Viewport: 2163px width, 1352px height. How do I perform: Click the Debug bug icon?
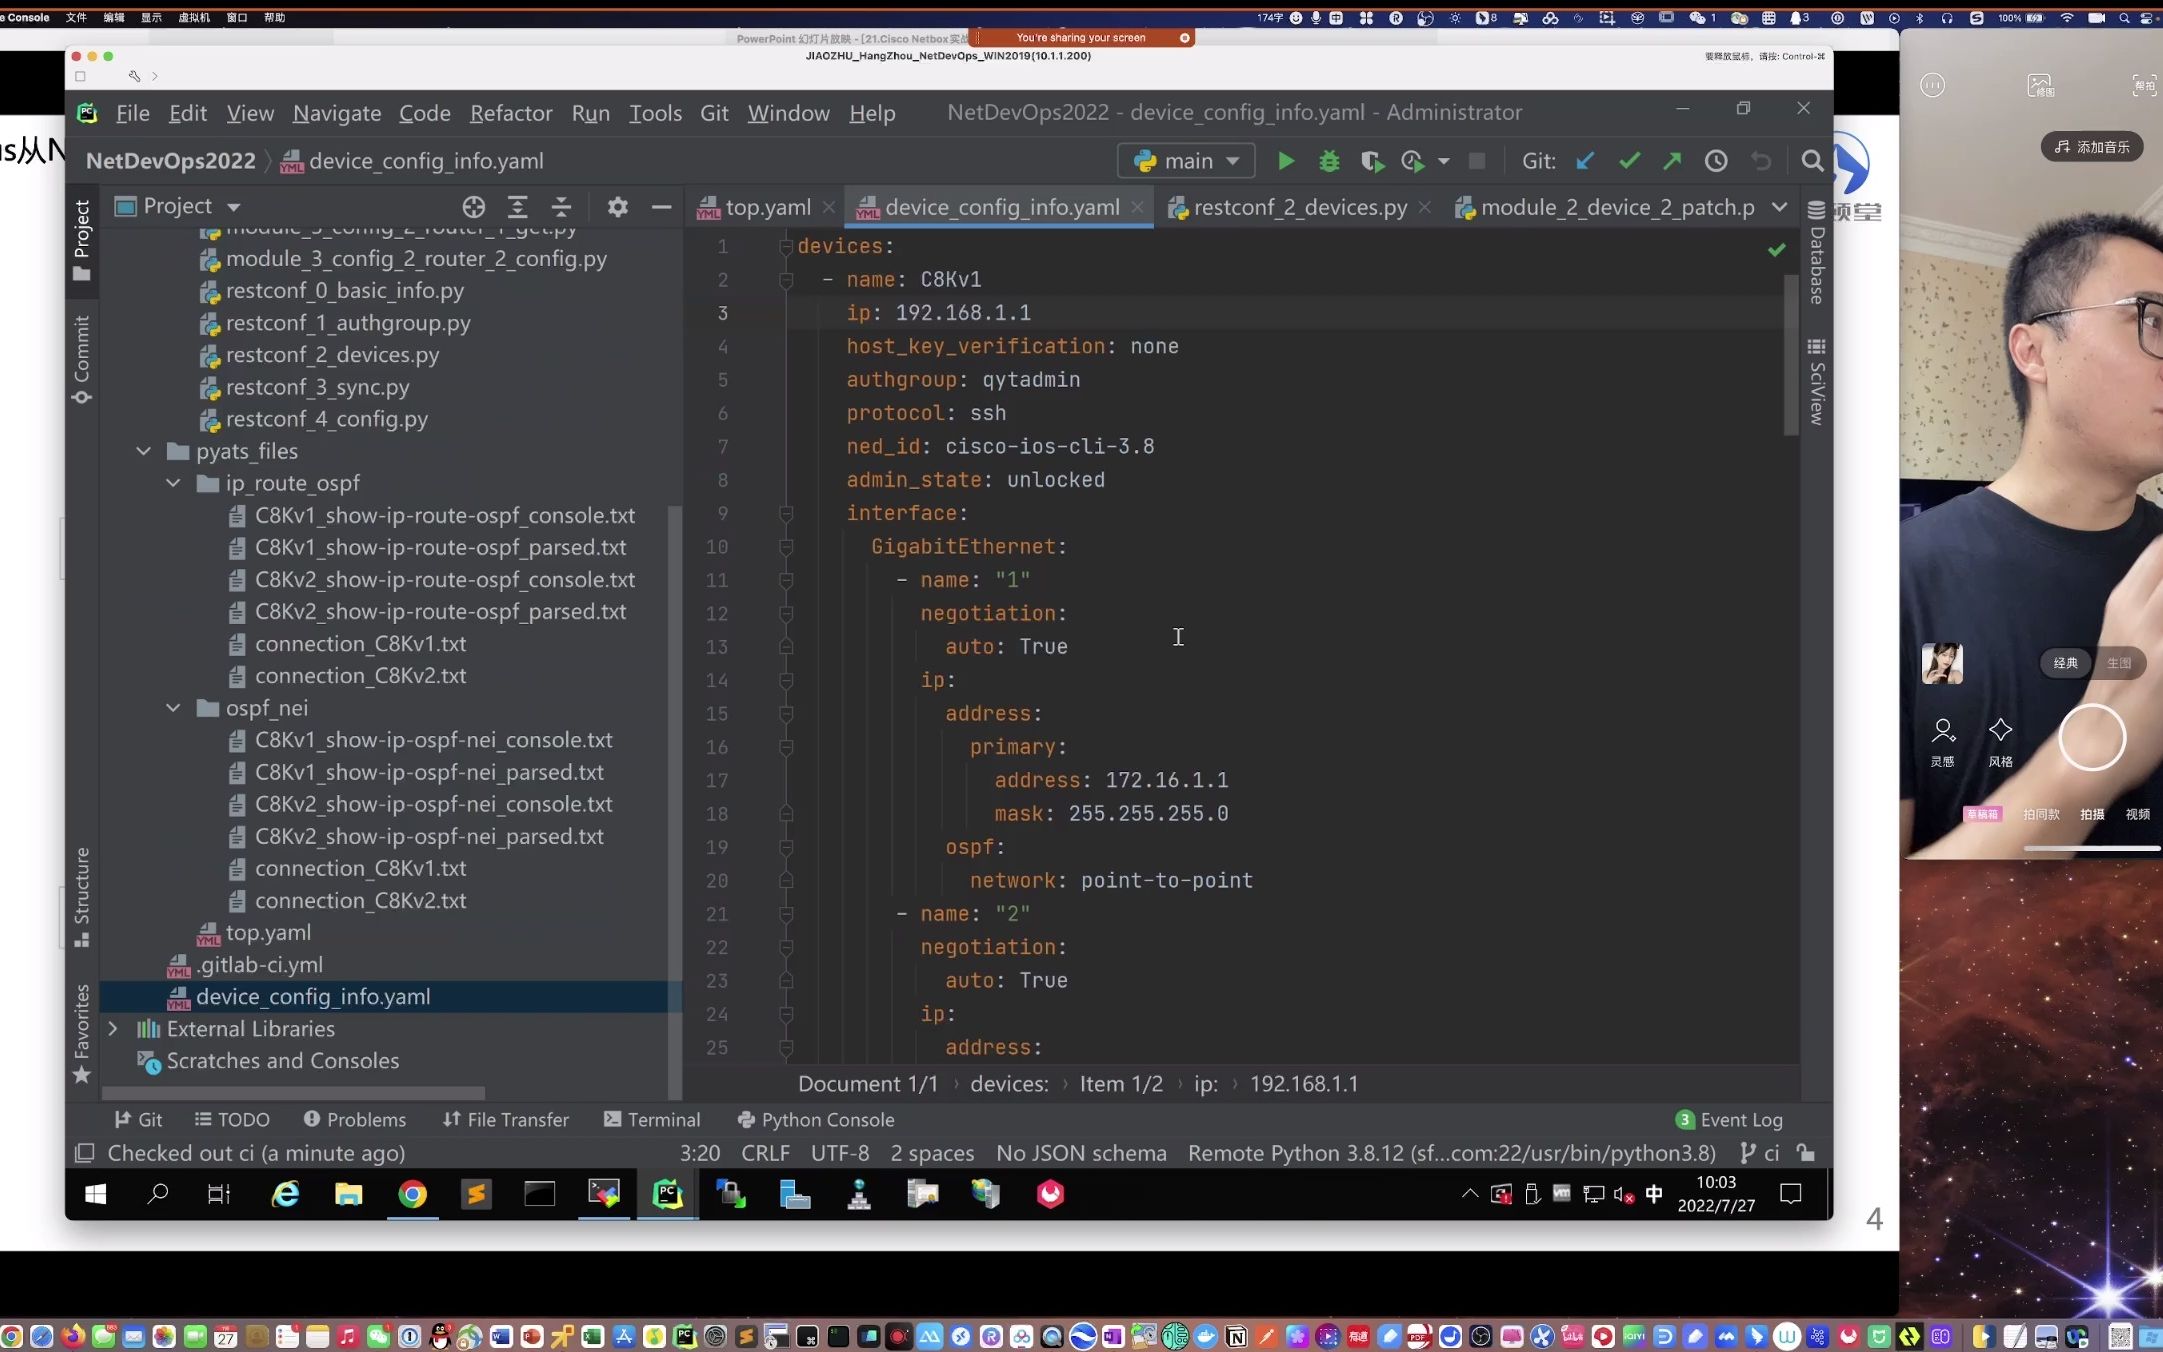(x=1329, y=161)
